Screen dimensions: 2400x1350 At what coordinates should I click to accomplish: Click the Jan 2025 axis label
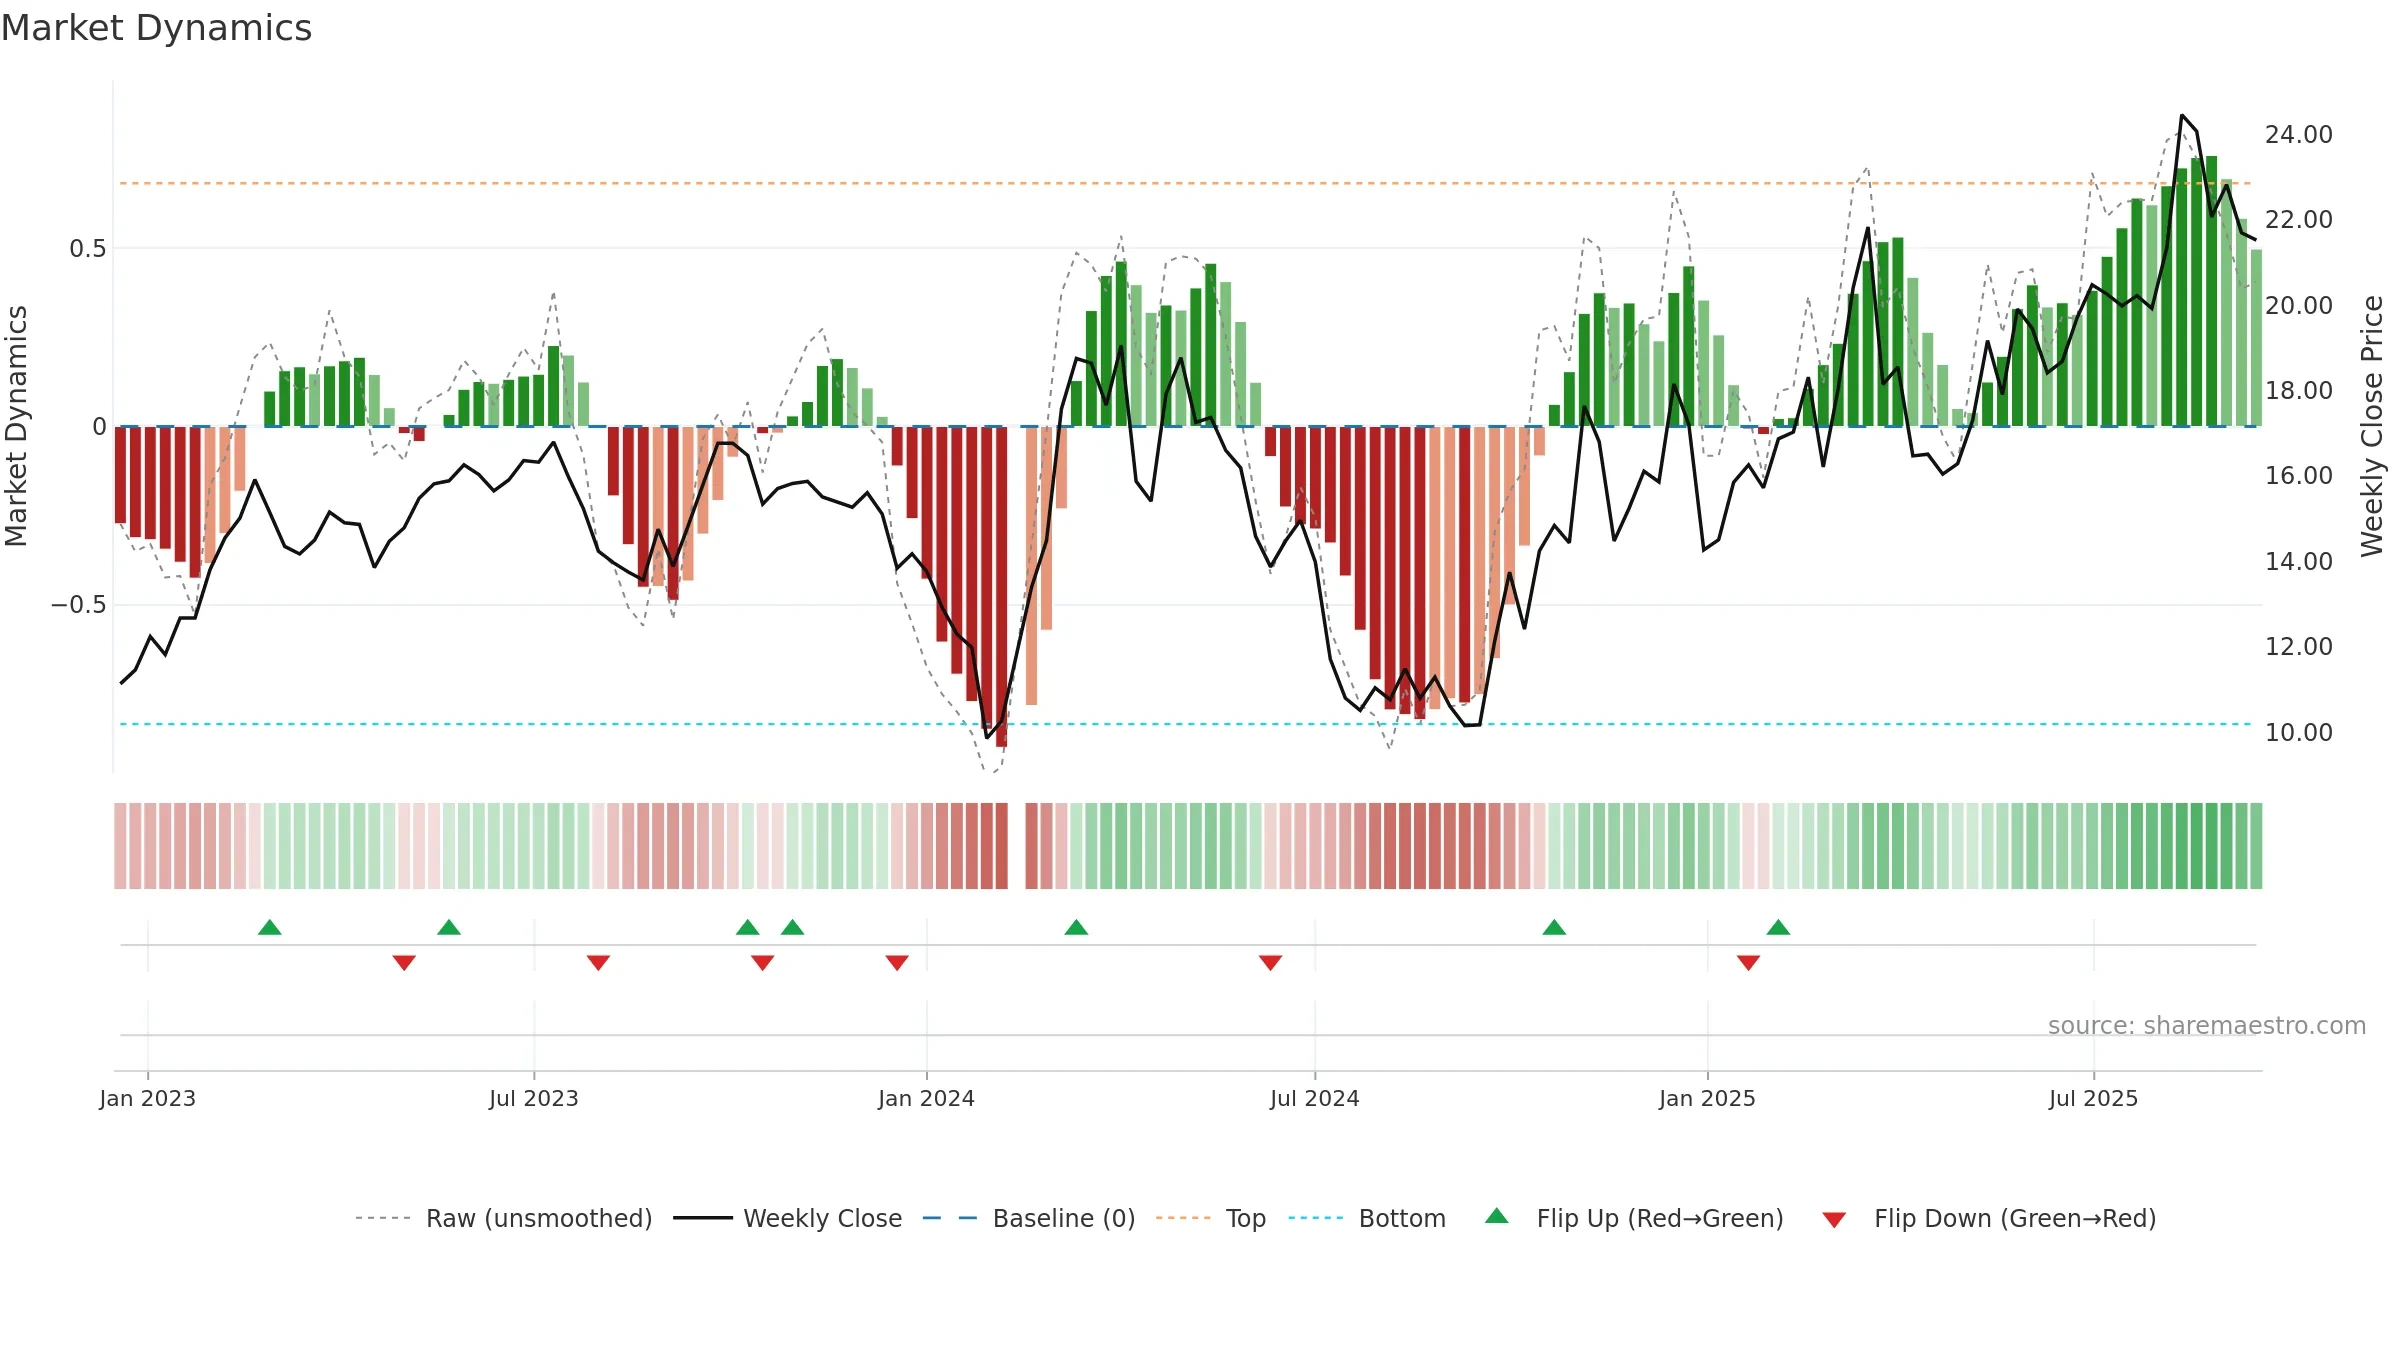pos(1708,1098)
